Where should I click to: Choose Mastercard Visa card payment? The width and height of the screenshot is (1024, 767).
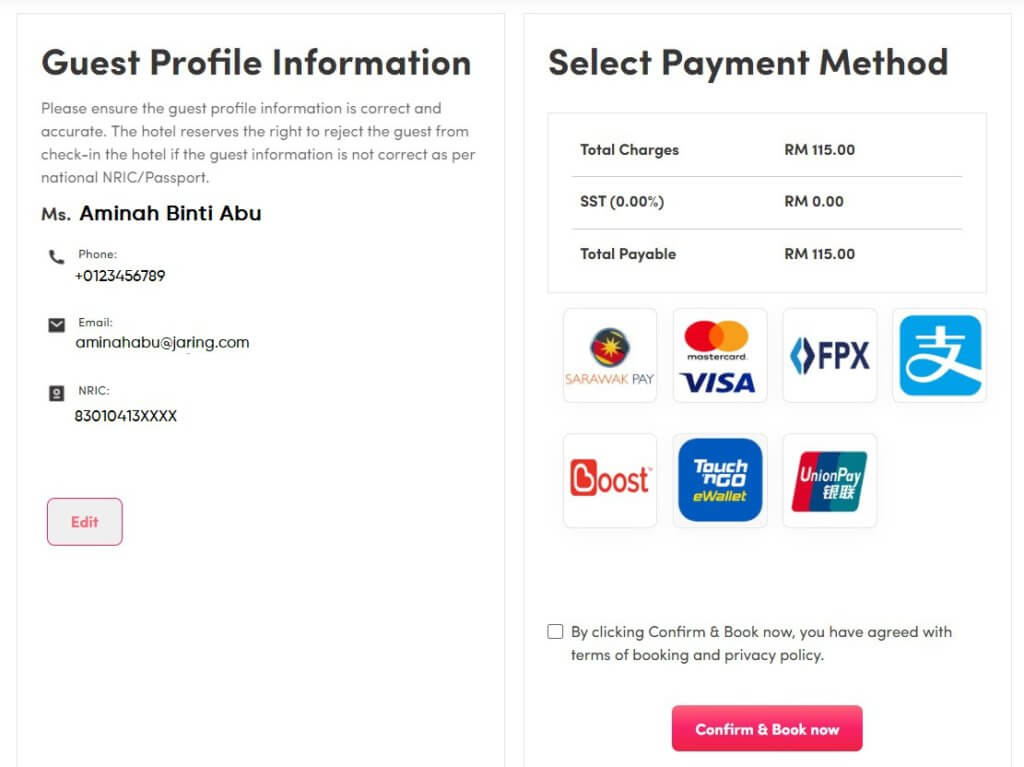pyautogui.click(x=720, y=355)
